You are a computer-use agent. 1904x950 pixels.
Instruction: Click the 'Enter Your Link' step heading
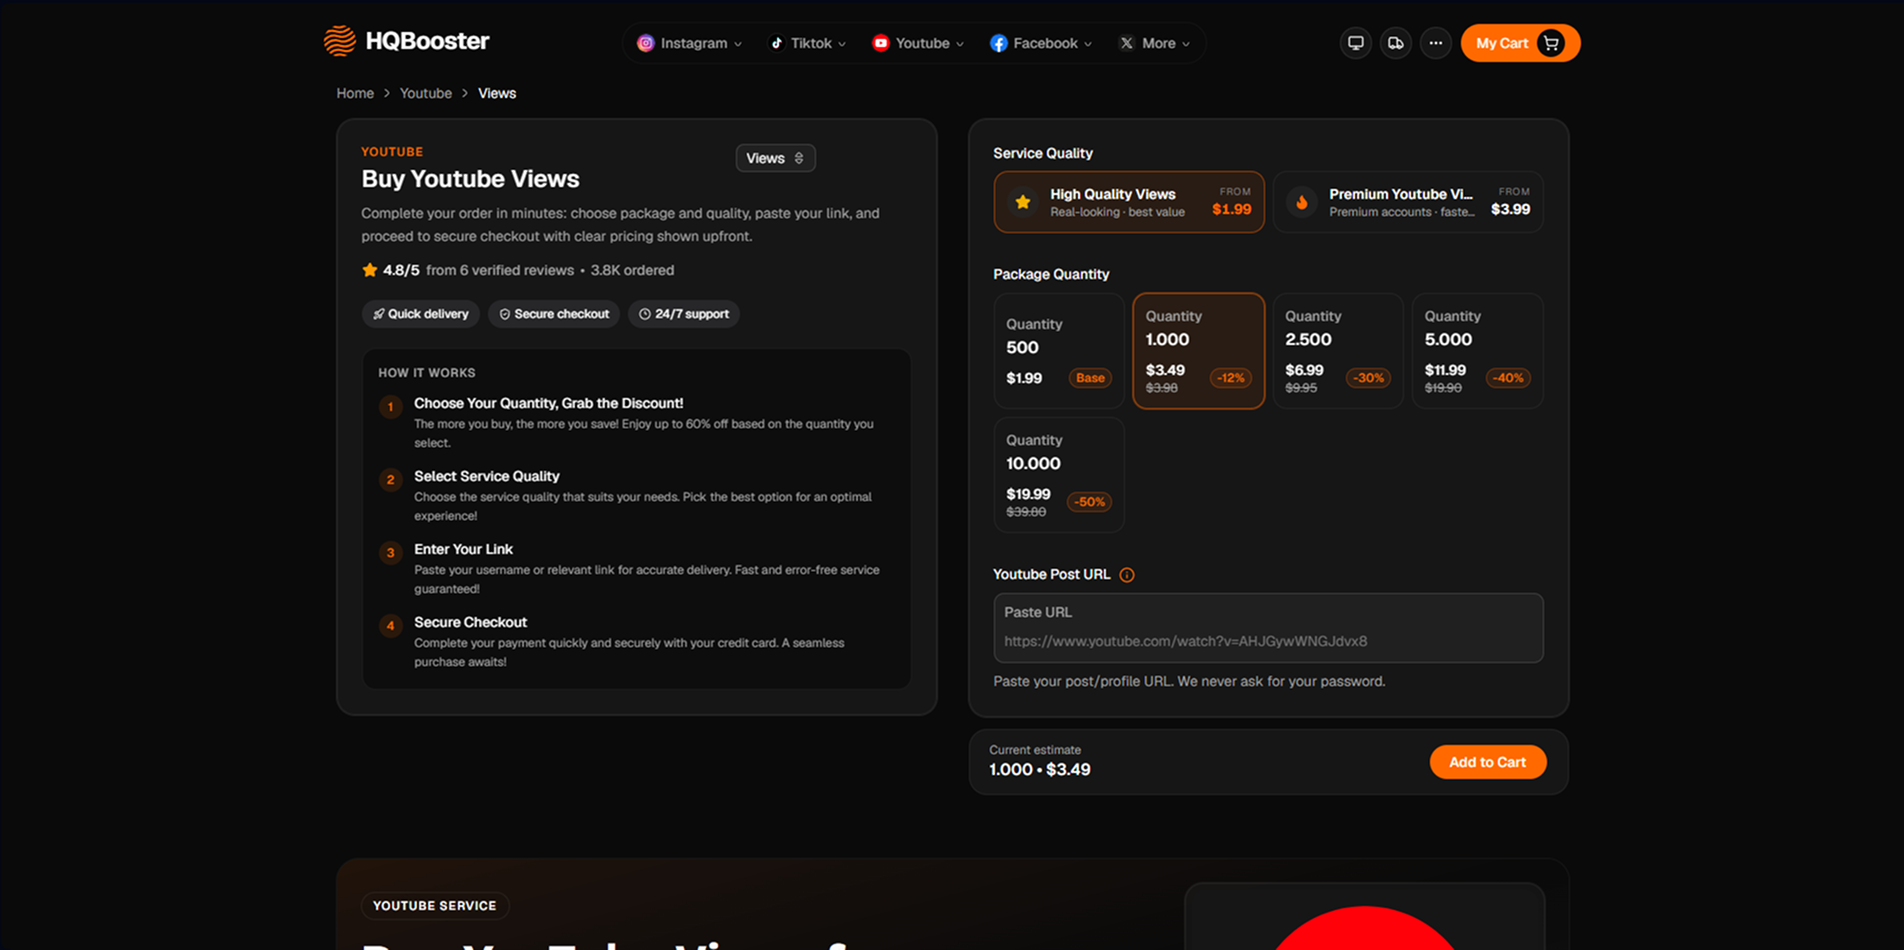point(463,549)
